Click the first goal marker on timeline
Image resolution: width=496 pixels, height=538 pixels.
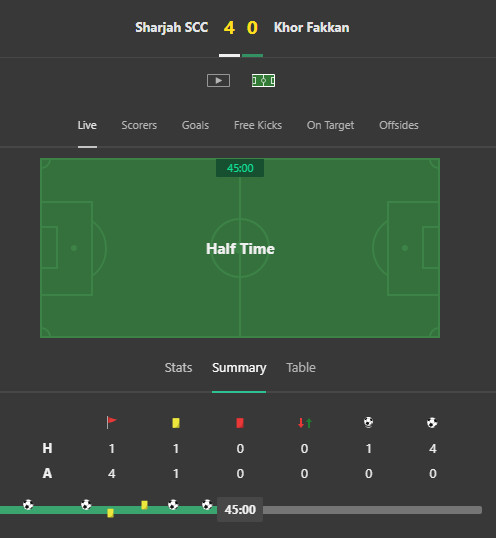(x=28, y=505)
